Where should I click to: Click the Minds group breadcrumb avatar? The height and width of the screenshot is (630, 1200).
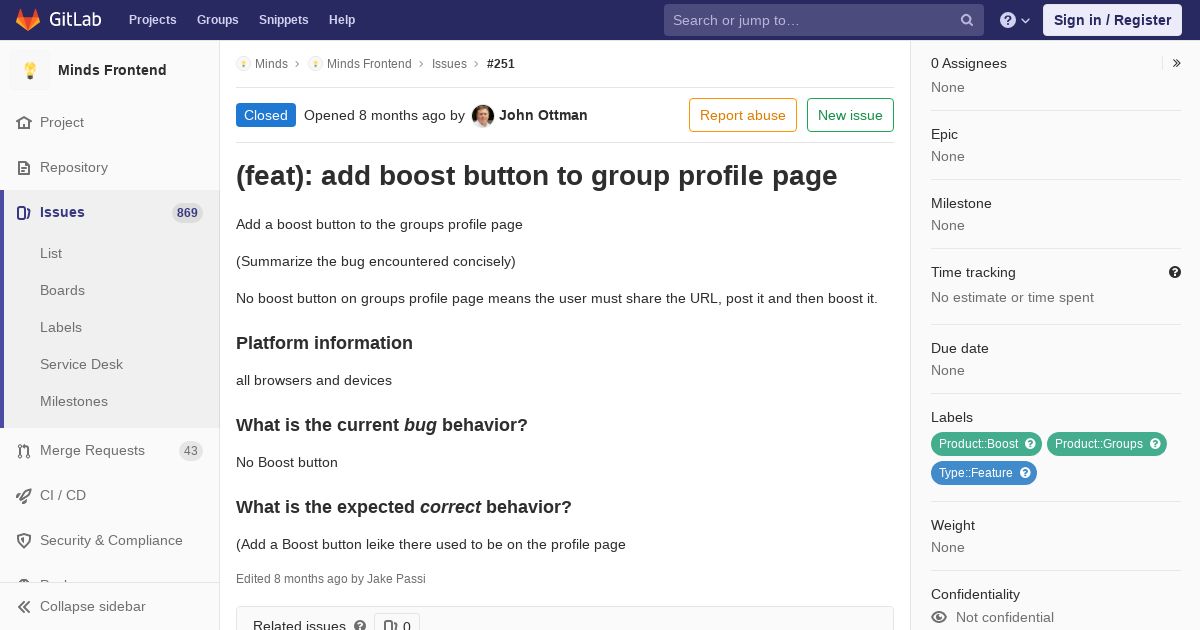pyautogui.click(x=243, y=64)
